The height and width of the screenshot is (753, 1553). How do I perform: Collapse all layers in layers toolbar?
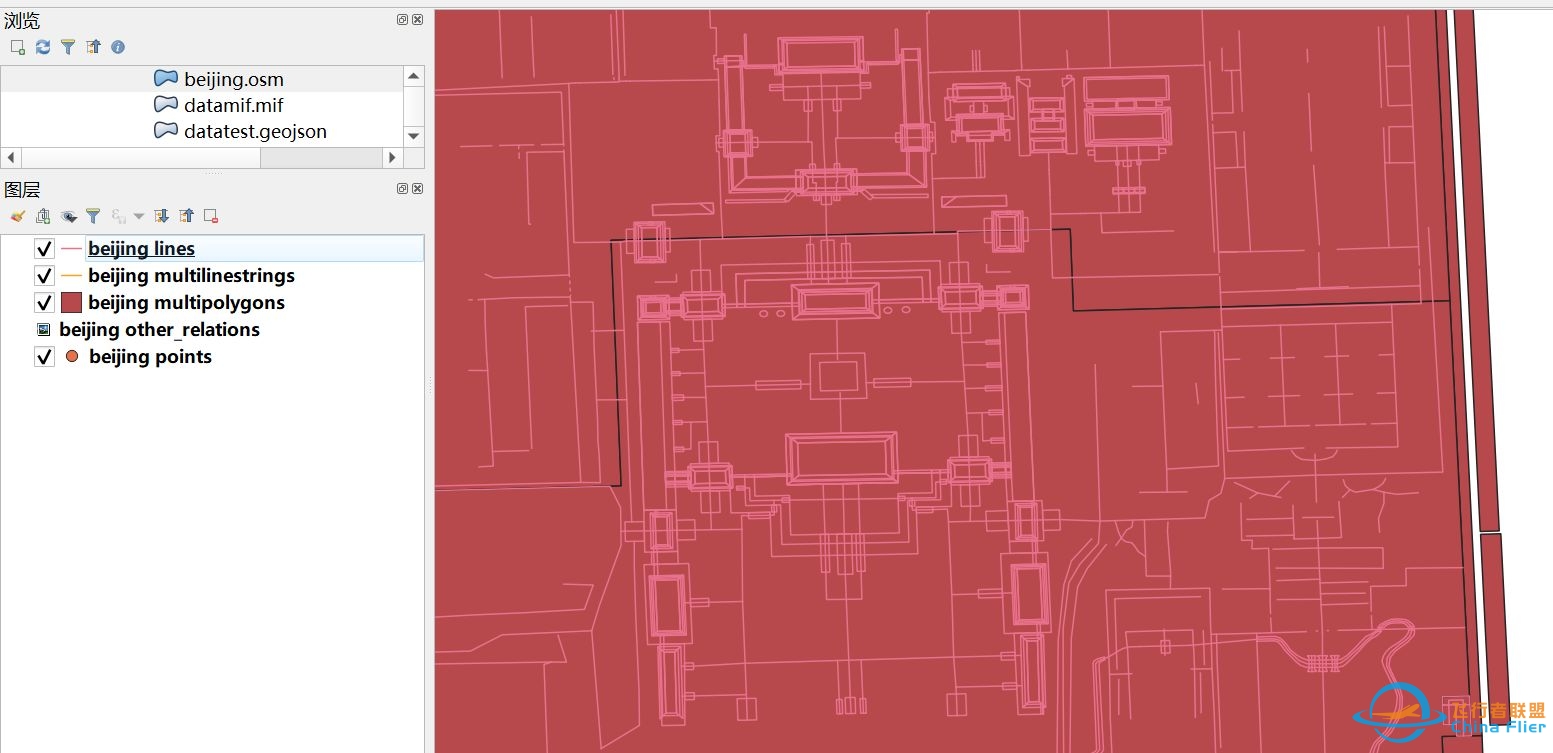(x=186, y=216)
